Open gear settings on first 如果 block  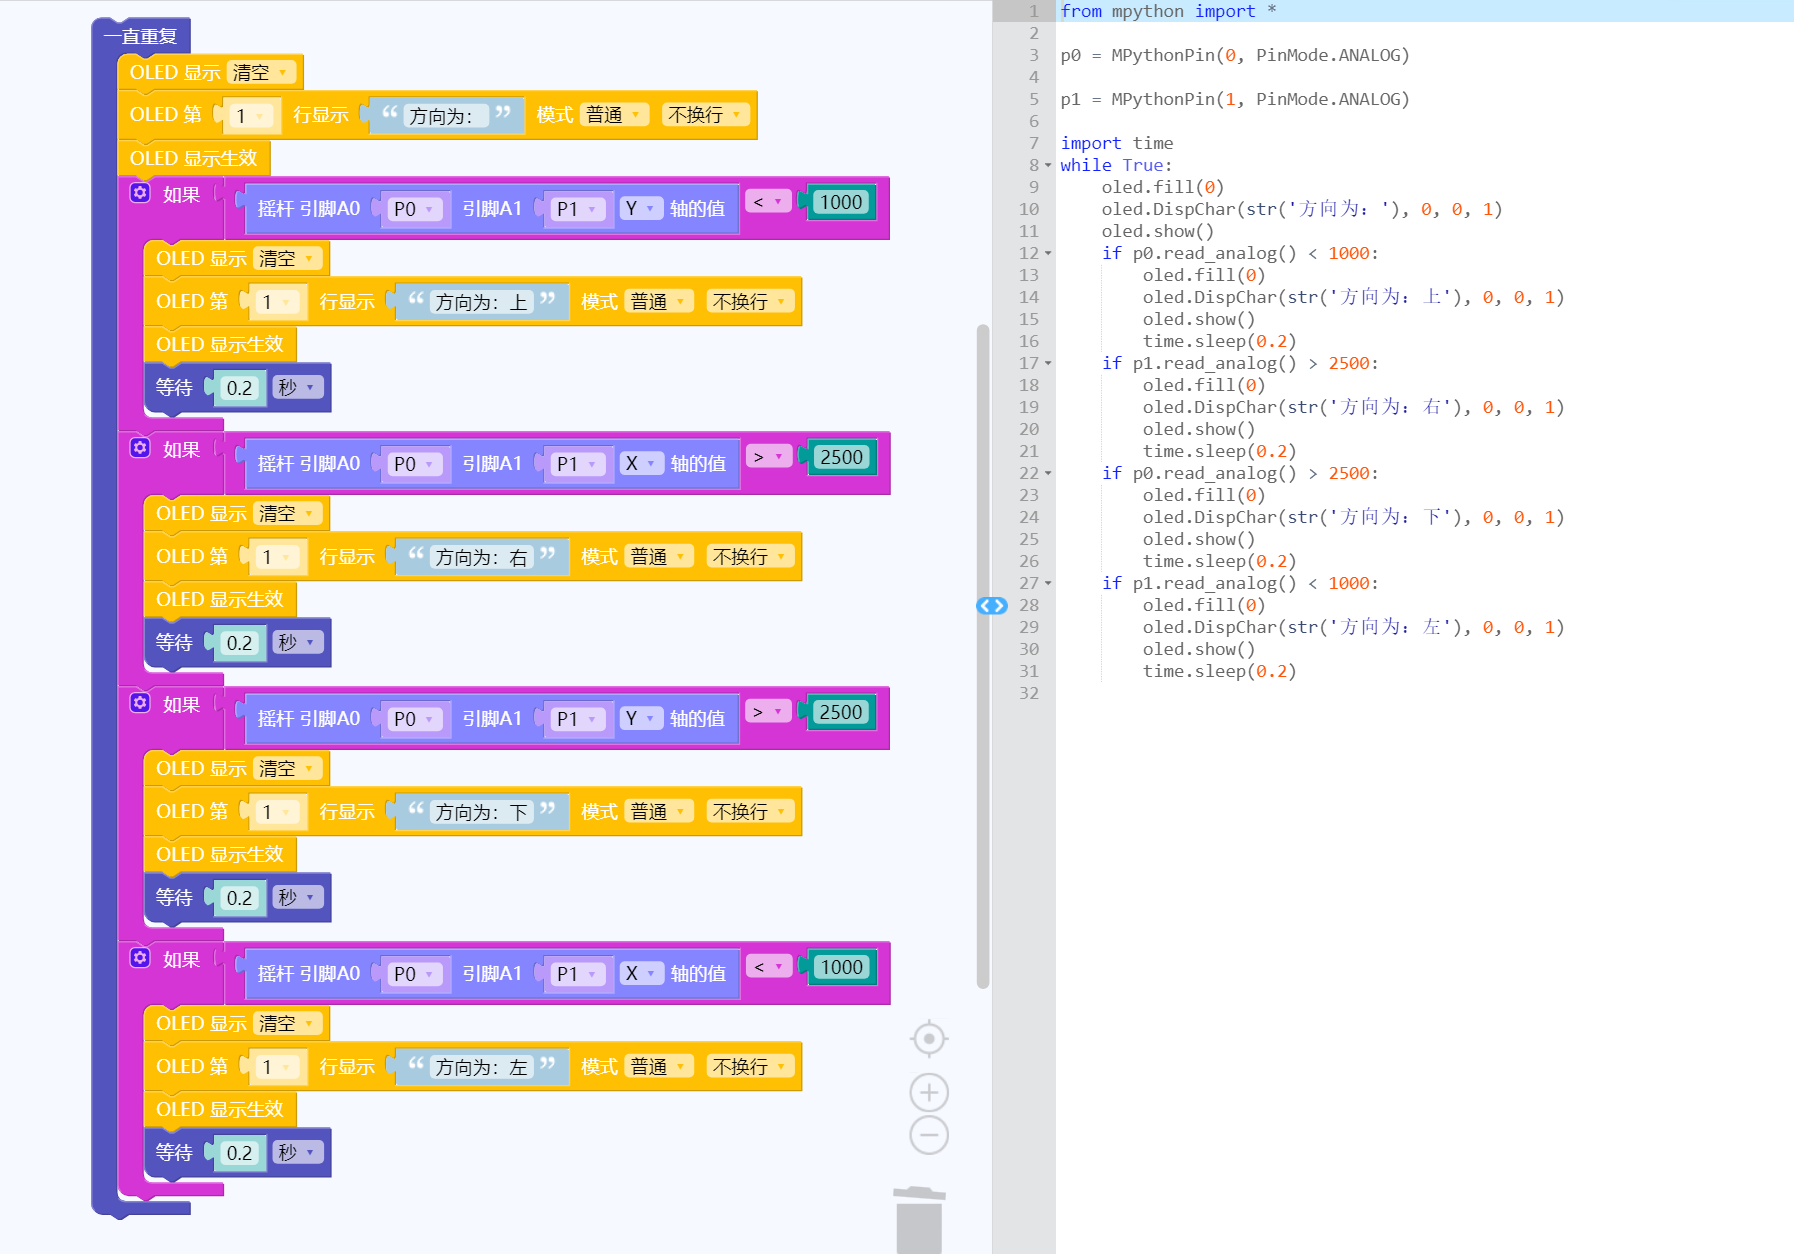click(x=140, y=193)
